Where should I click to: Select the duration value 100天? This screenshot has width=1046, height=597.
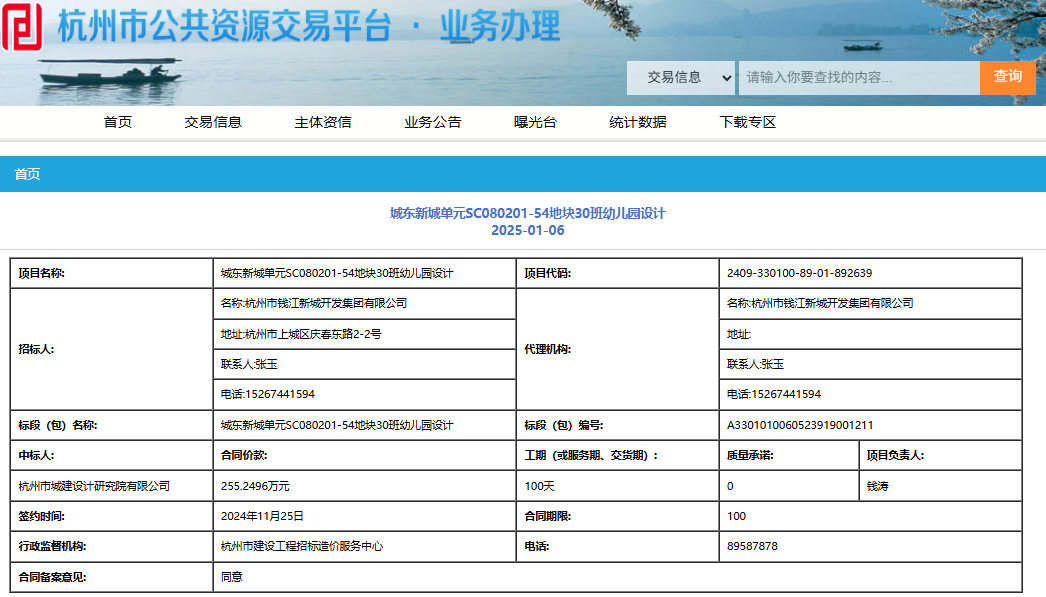click(x=539, y=486)
